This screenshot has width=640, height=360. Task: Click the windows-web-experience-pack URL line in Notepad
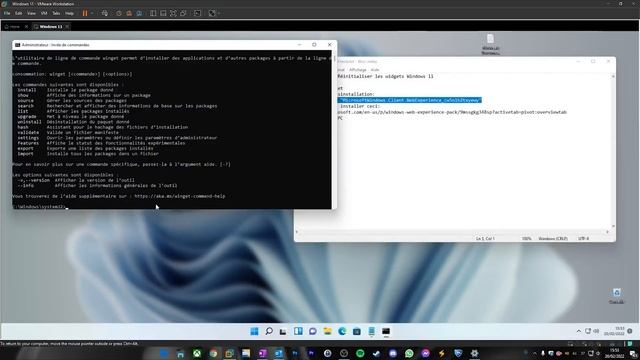tap(452, 112)
